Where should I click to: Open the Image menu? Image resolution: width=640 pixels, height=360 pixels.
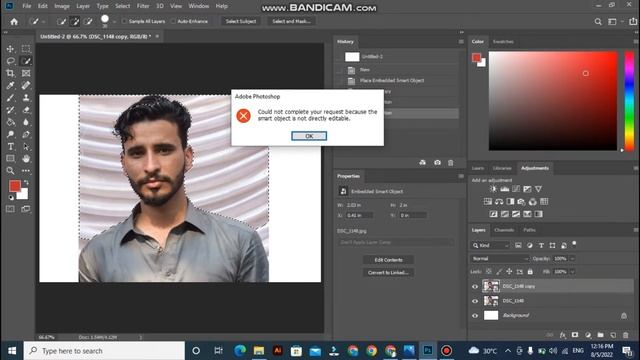(62, 6)
